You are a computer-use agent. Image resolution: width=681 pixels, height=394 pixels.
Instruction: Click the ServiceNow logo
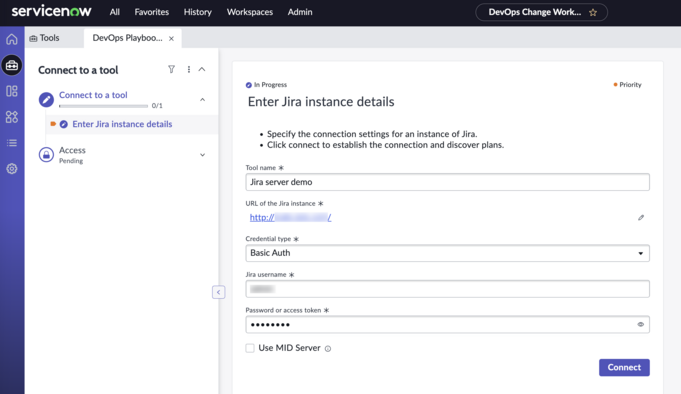tap(51, 12)
